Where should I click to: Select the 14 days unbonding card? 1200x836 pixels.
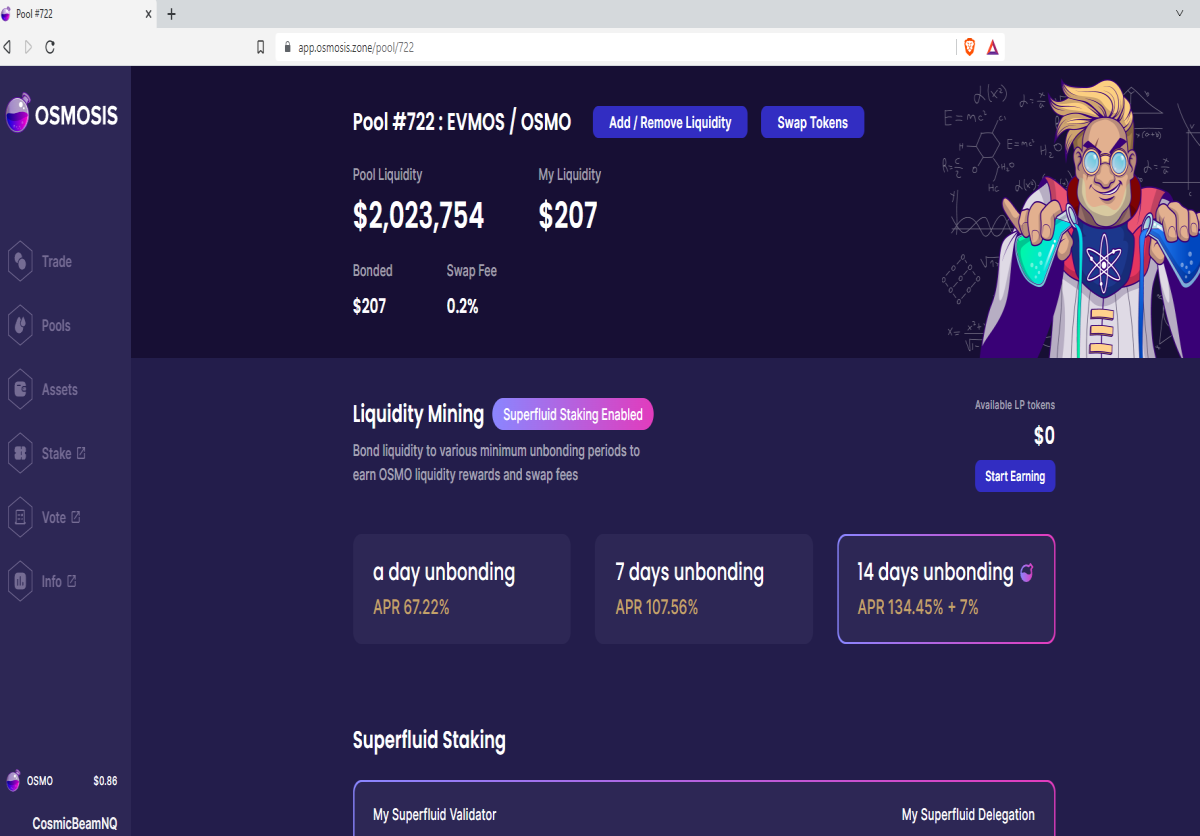[946, 589]
